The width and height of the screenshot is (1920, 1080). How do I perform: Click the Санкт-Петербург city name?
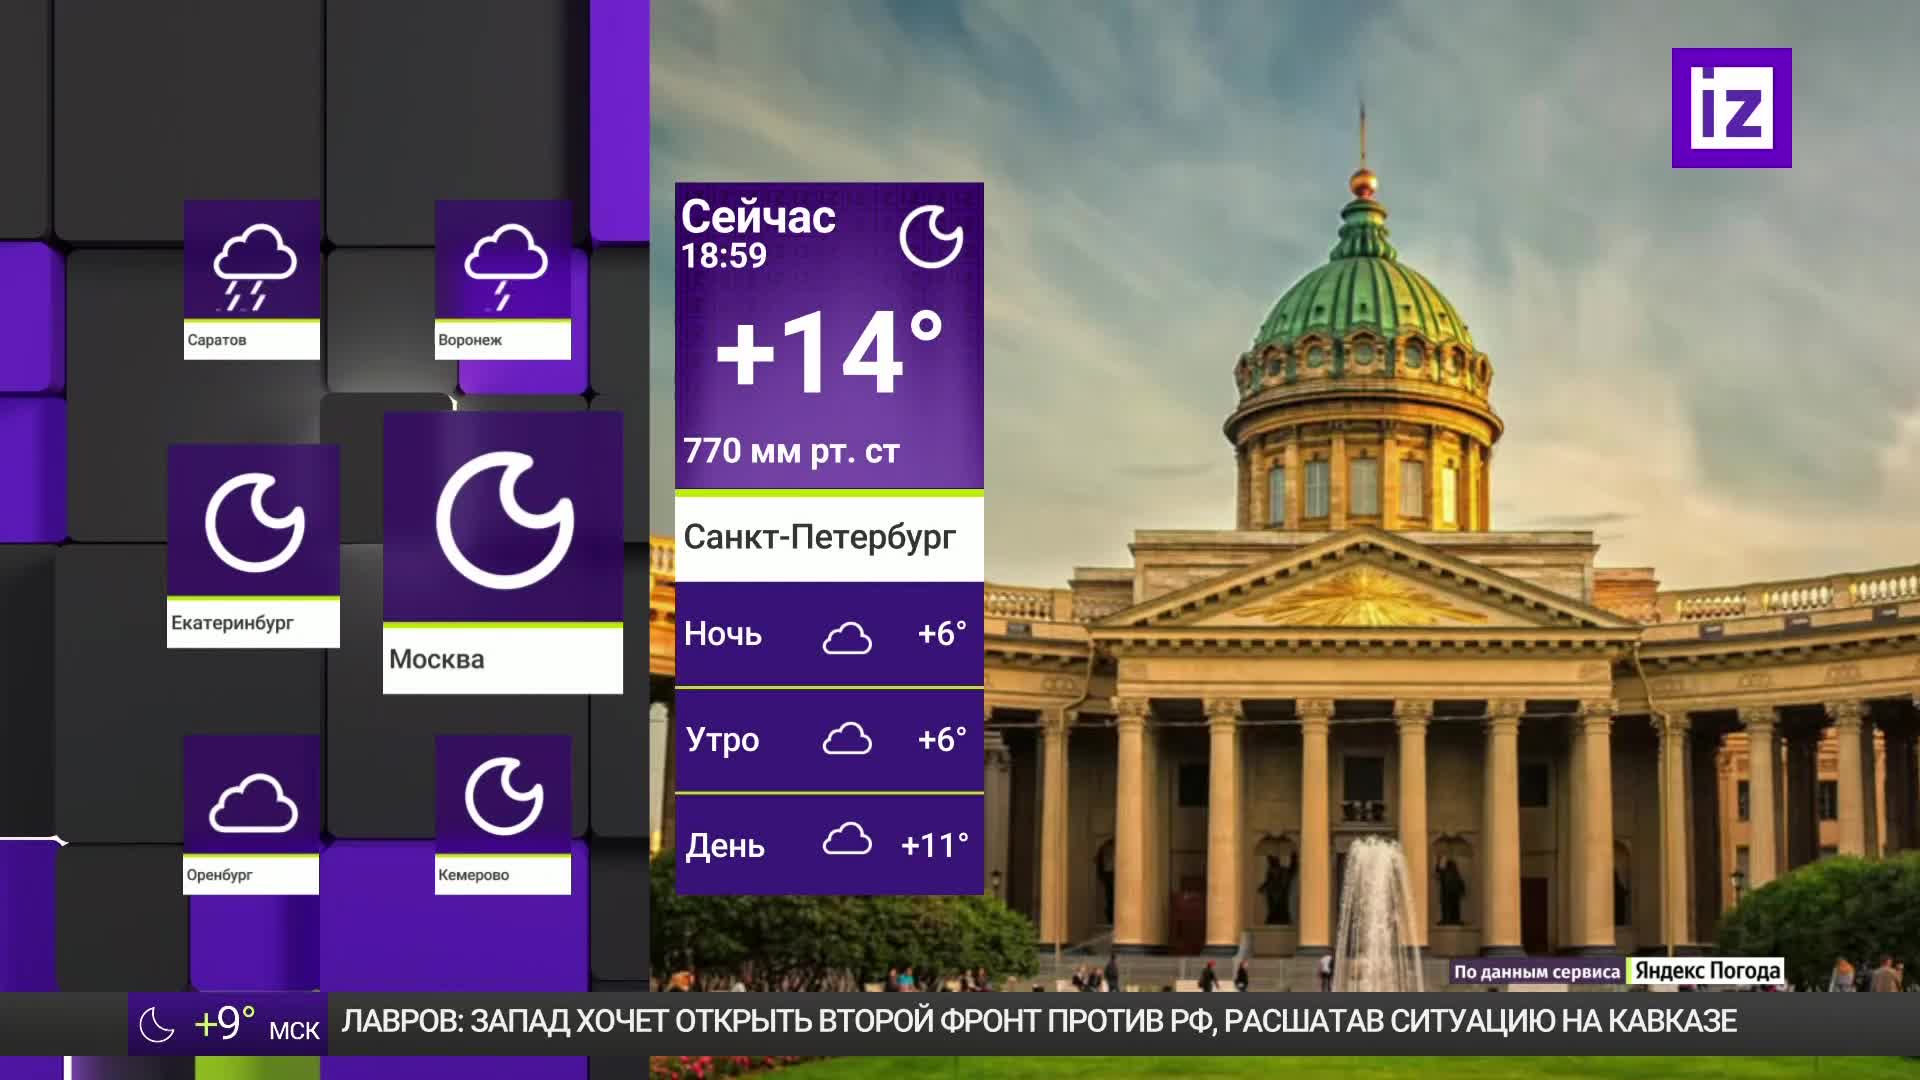[820, 537]
